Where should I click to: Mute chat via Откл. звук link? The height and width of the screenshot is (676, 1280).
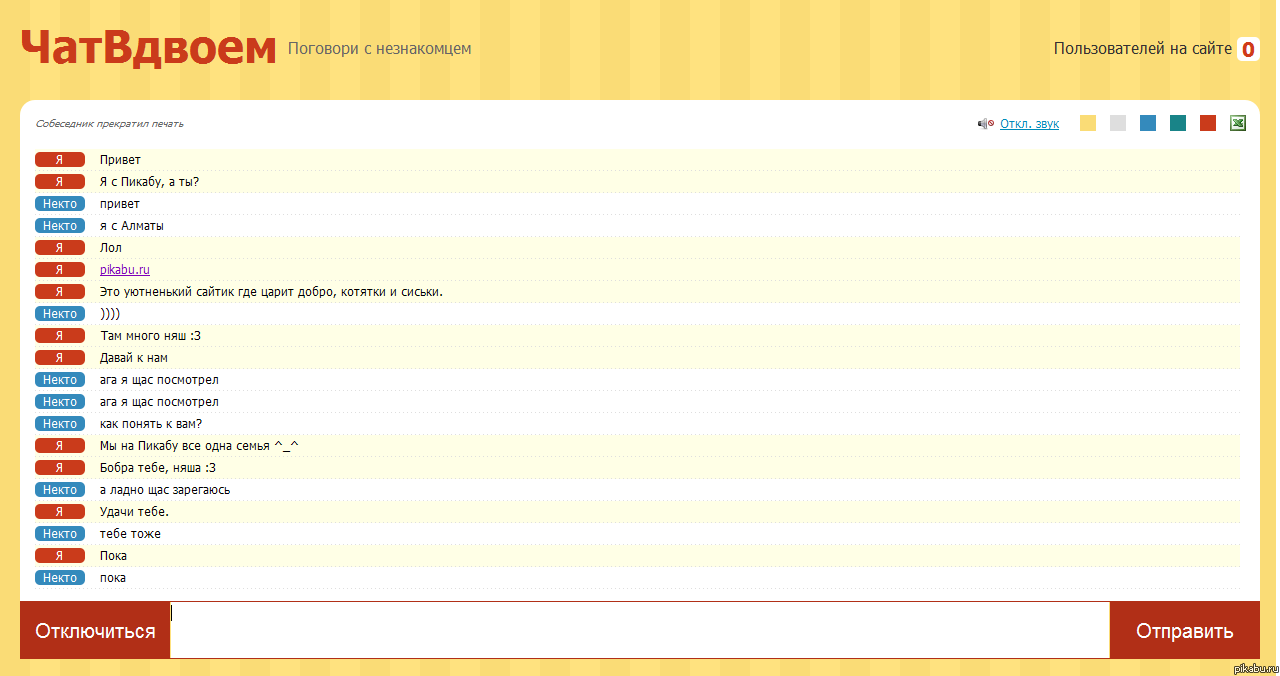tap(1029, 124)
